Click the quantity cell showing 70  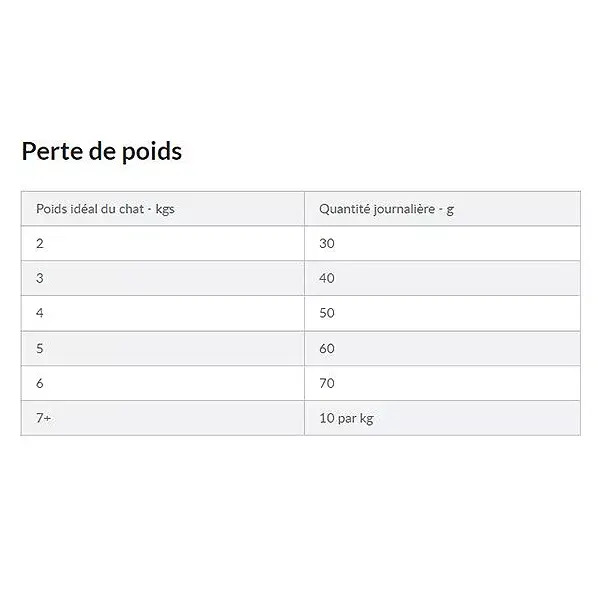pos(443,383)
